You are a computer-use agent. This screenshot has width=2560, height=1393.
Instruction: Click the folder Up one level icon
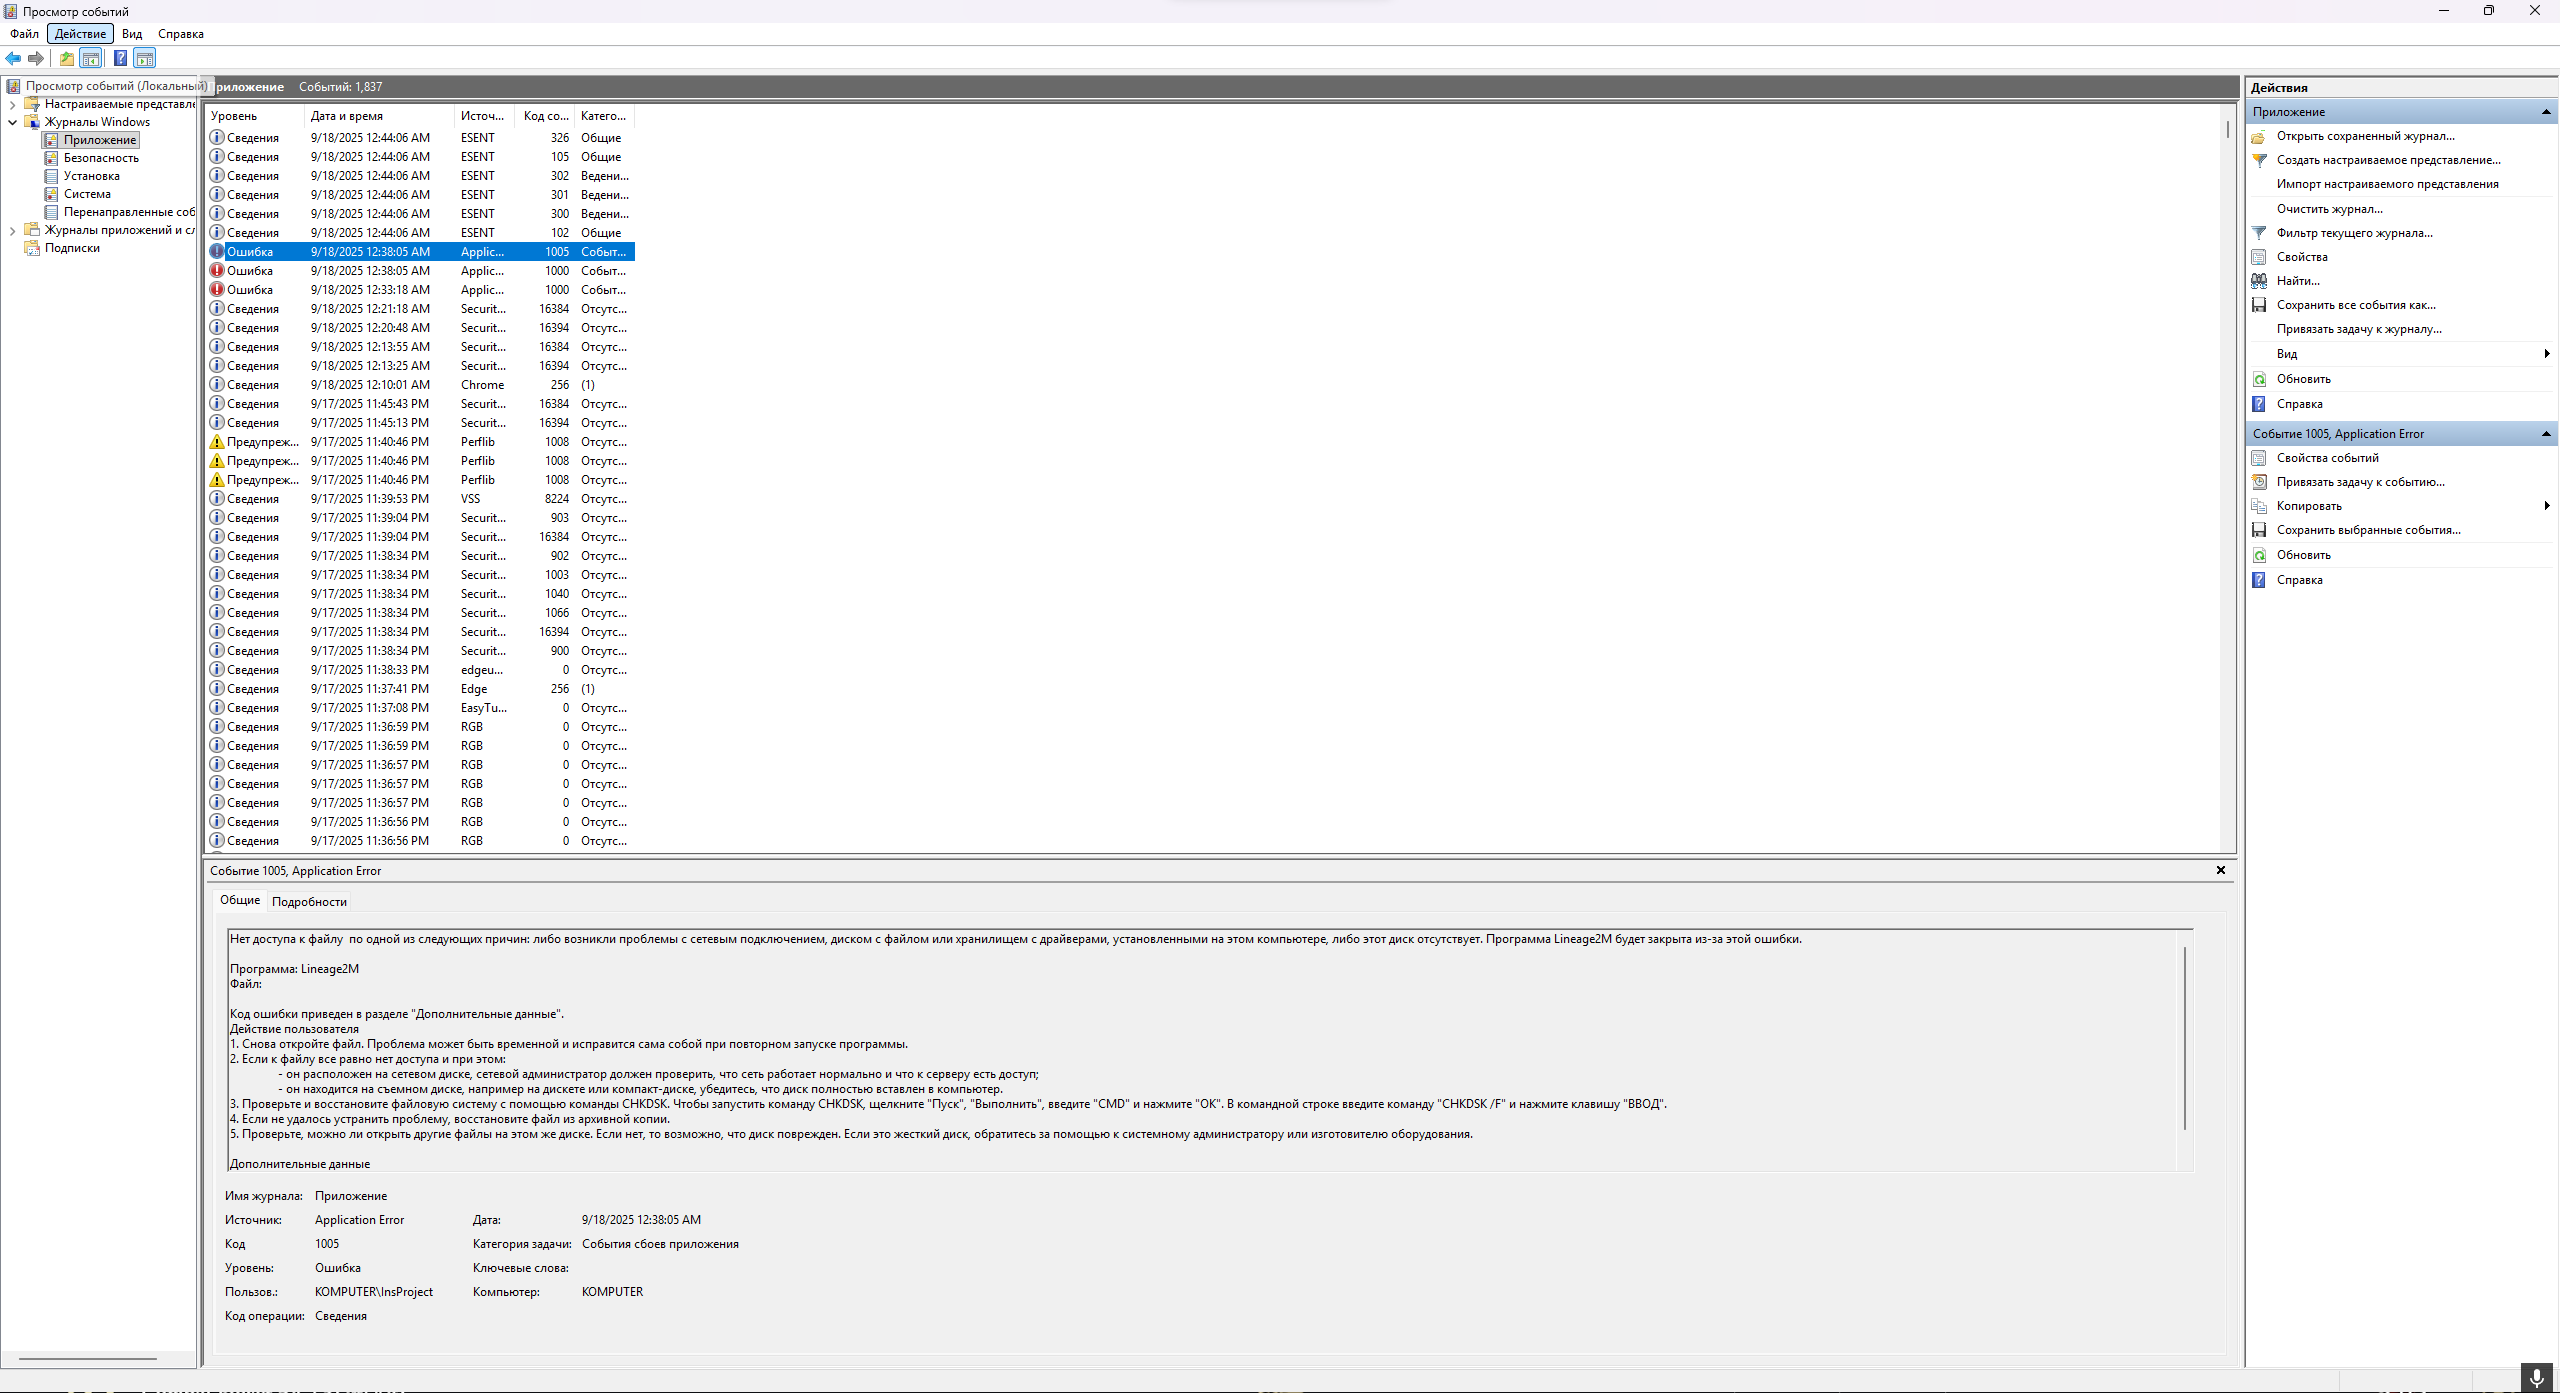[67, 58]
